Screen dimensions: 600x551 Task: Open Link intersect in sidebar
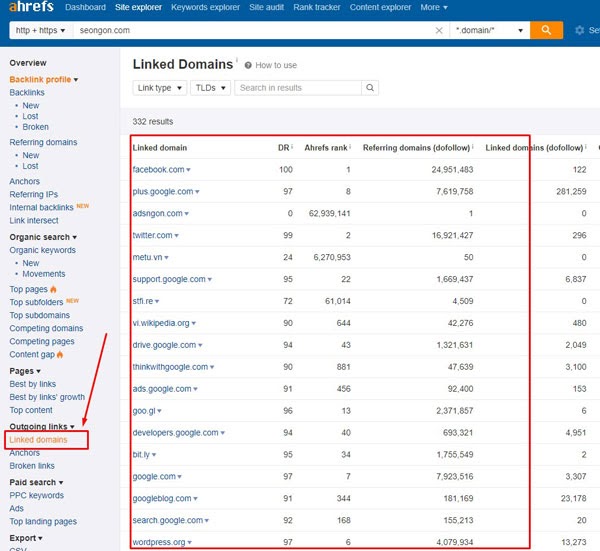[34, 220]
